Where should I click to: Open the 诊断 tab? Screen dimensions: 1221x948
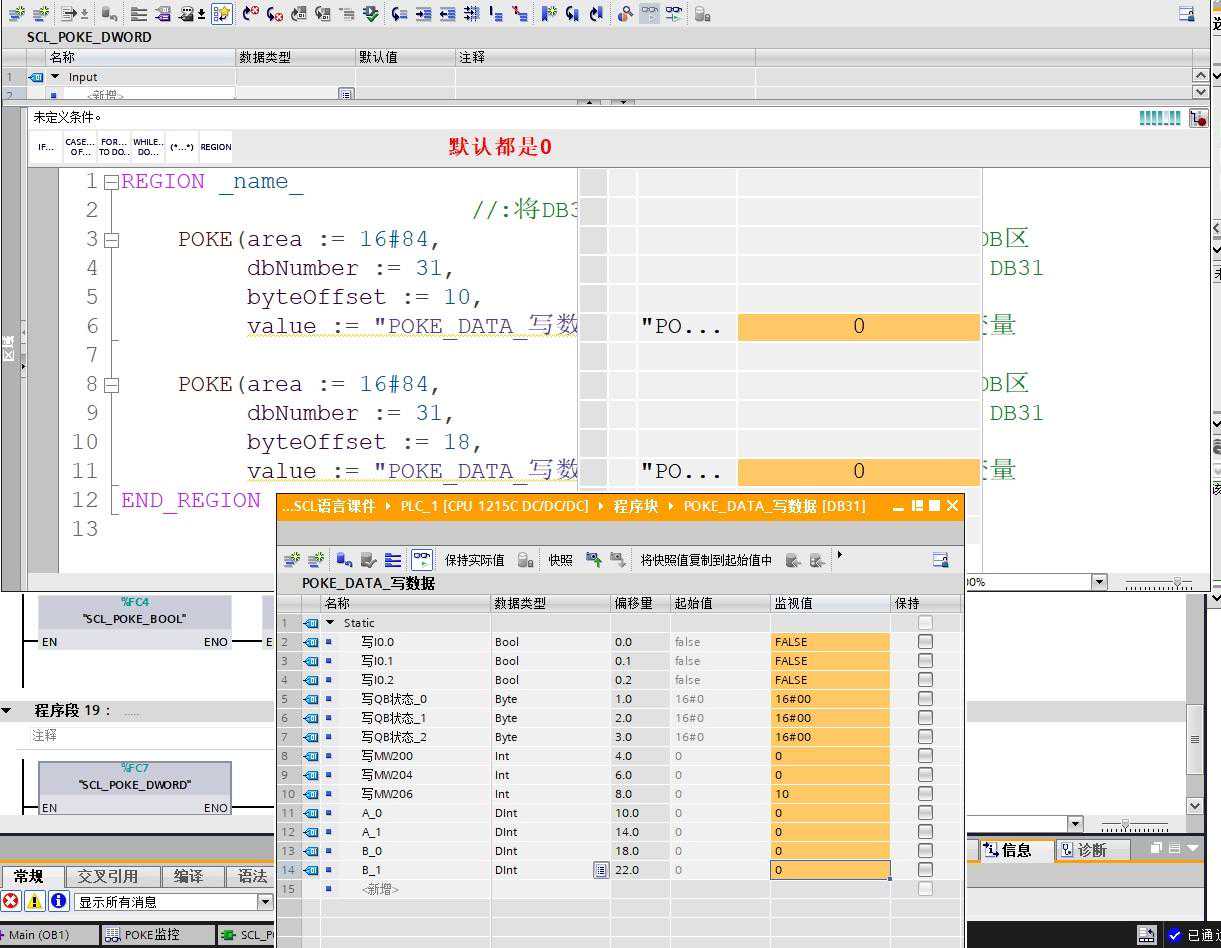(1091, 850)
